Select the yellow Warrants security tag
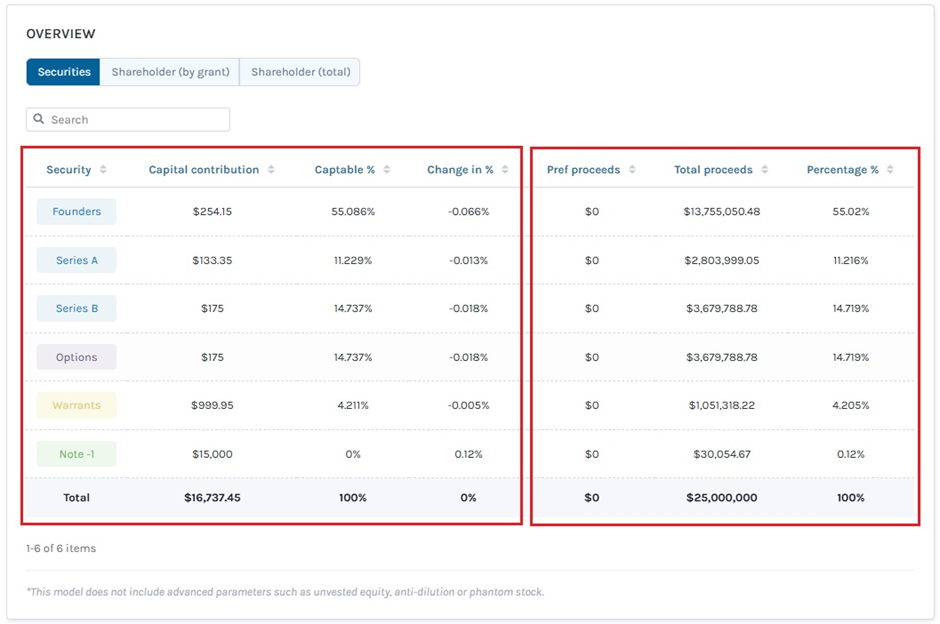Viewport: 940px width, 624px height. (x=76, y=405)
